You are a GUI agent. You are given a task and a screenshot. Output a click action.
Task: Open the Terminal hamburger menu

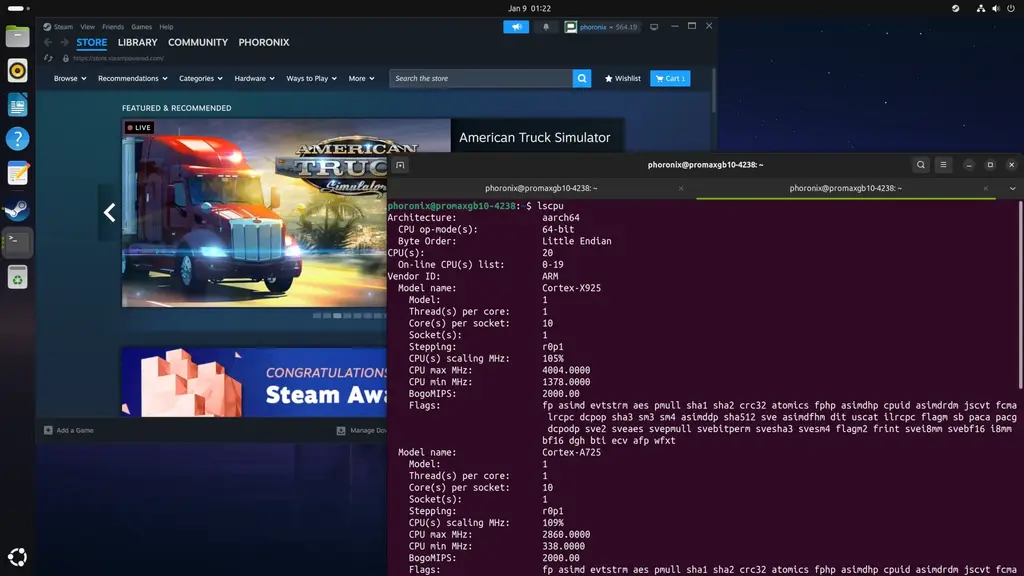tap(943, 165)
